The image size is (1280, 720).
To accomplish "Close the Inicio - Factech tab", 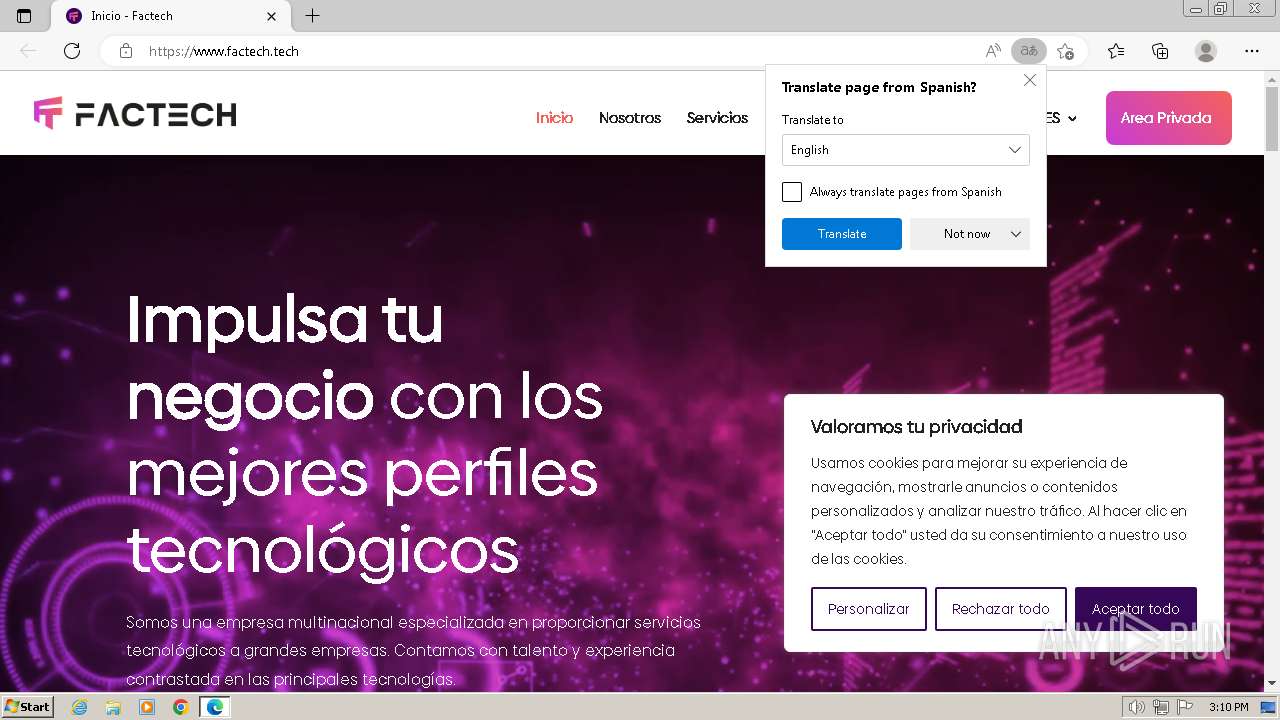I will pos(272,16).
